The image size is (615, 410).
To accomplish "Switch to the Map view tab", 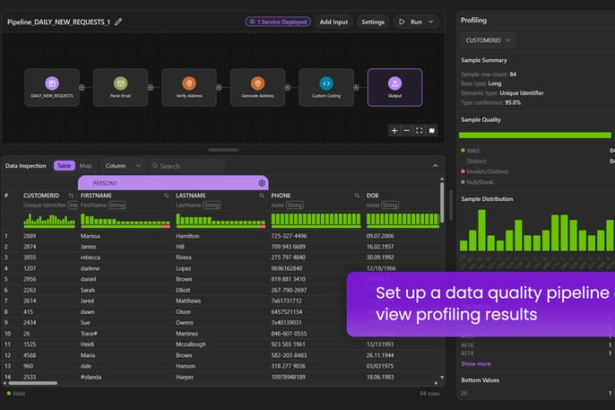I will point(85,166).
